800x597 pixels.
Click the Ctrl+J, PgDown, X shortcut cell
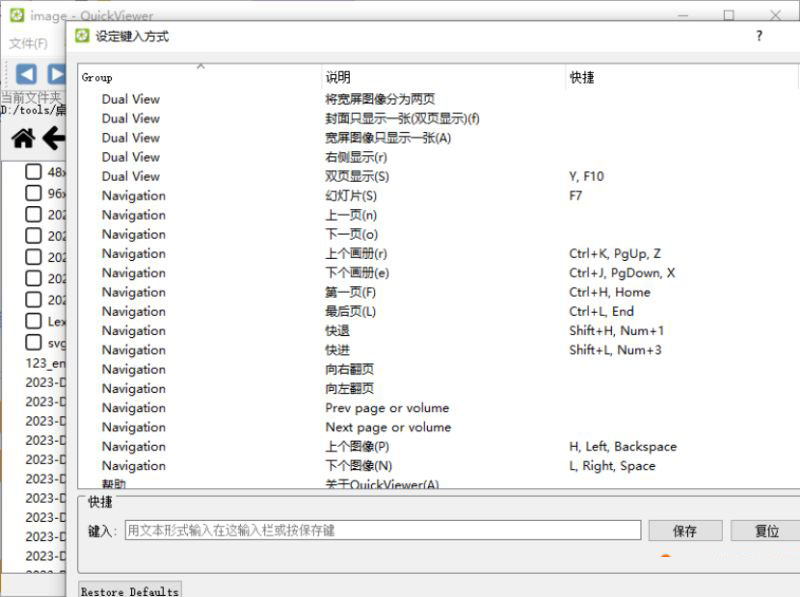coord(622,273)
